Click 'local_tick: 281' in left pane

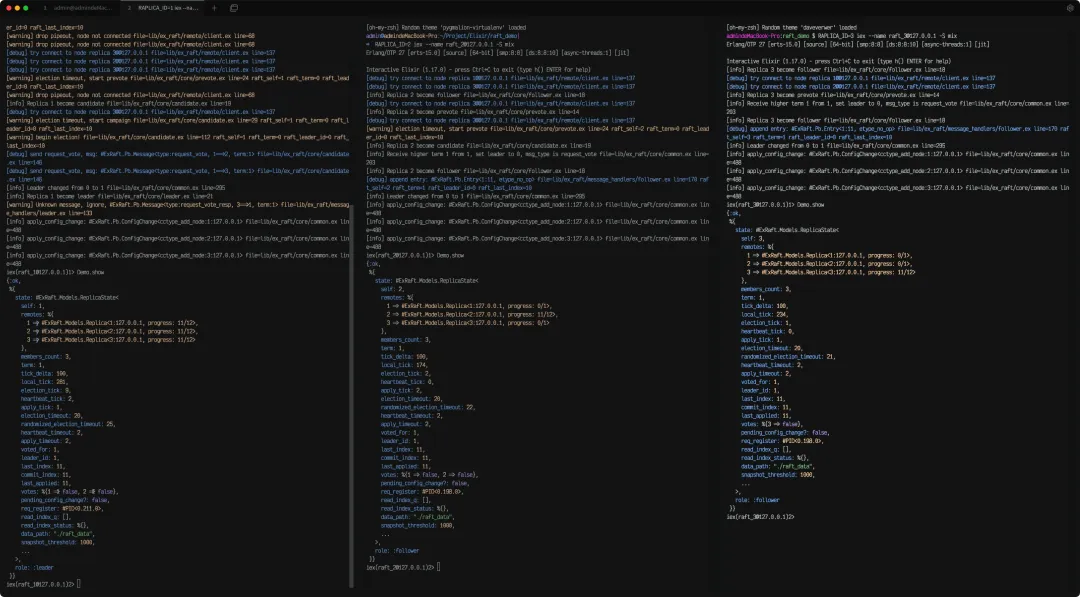(44, 381)
